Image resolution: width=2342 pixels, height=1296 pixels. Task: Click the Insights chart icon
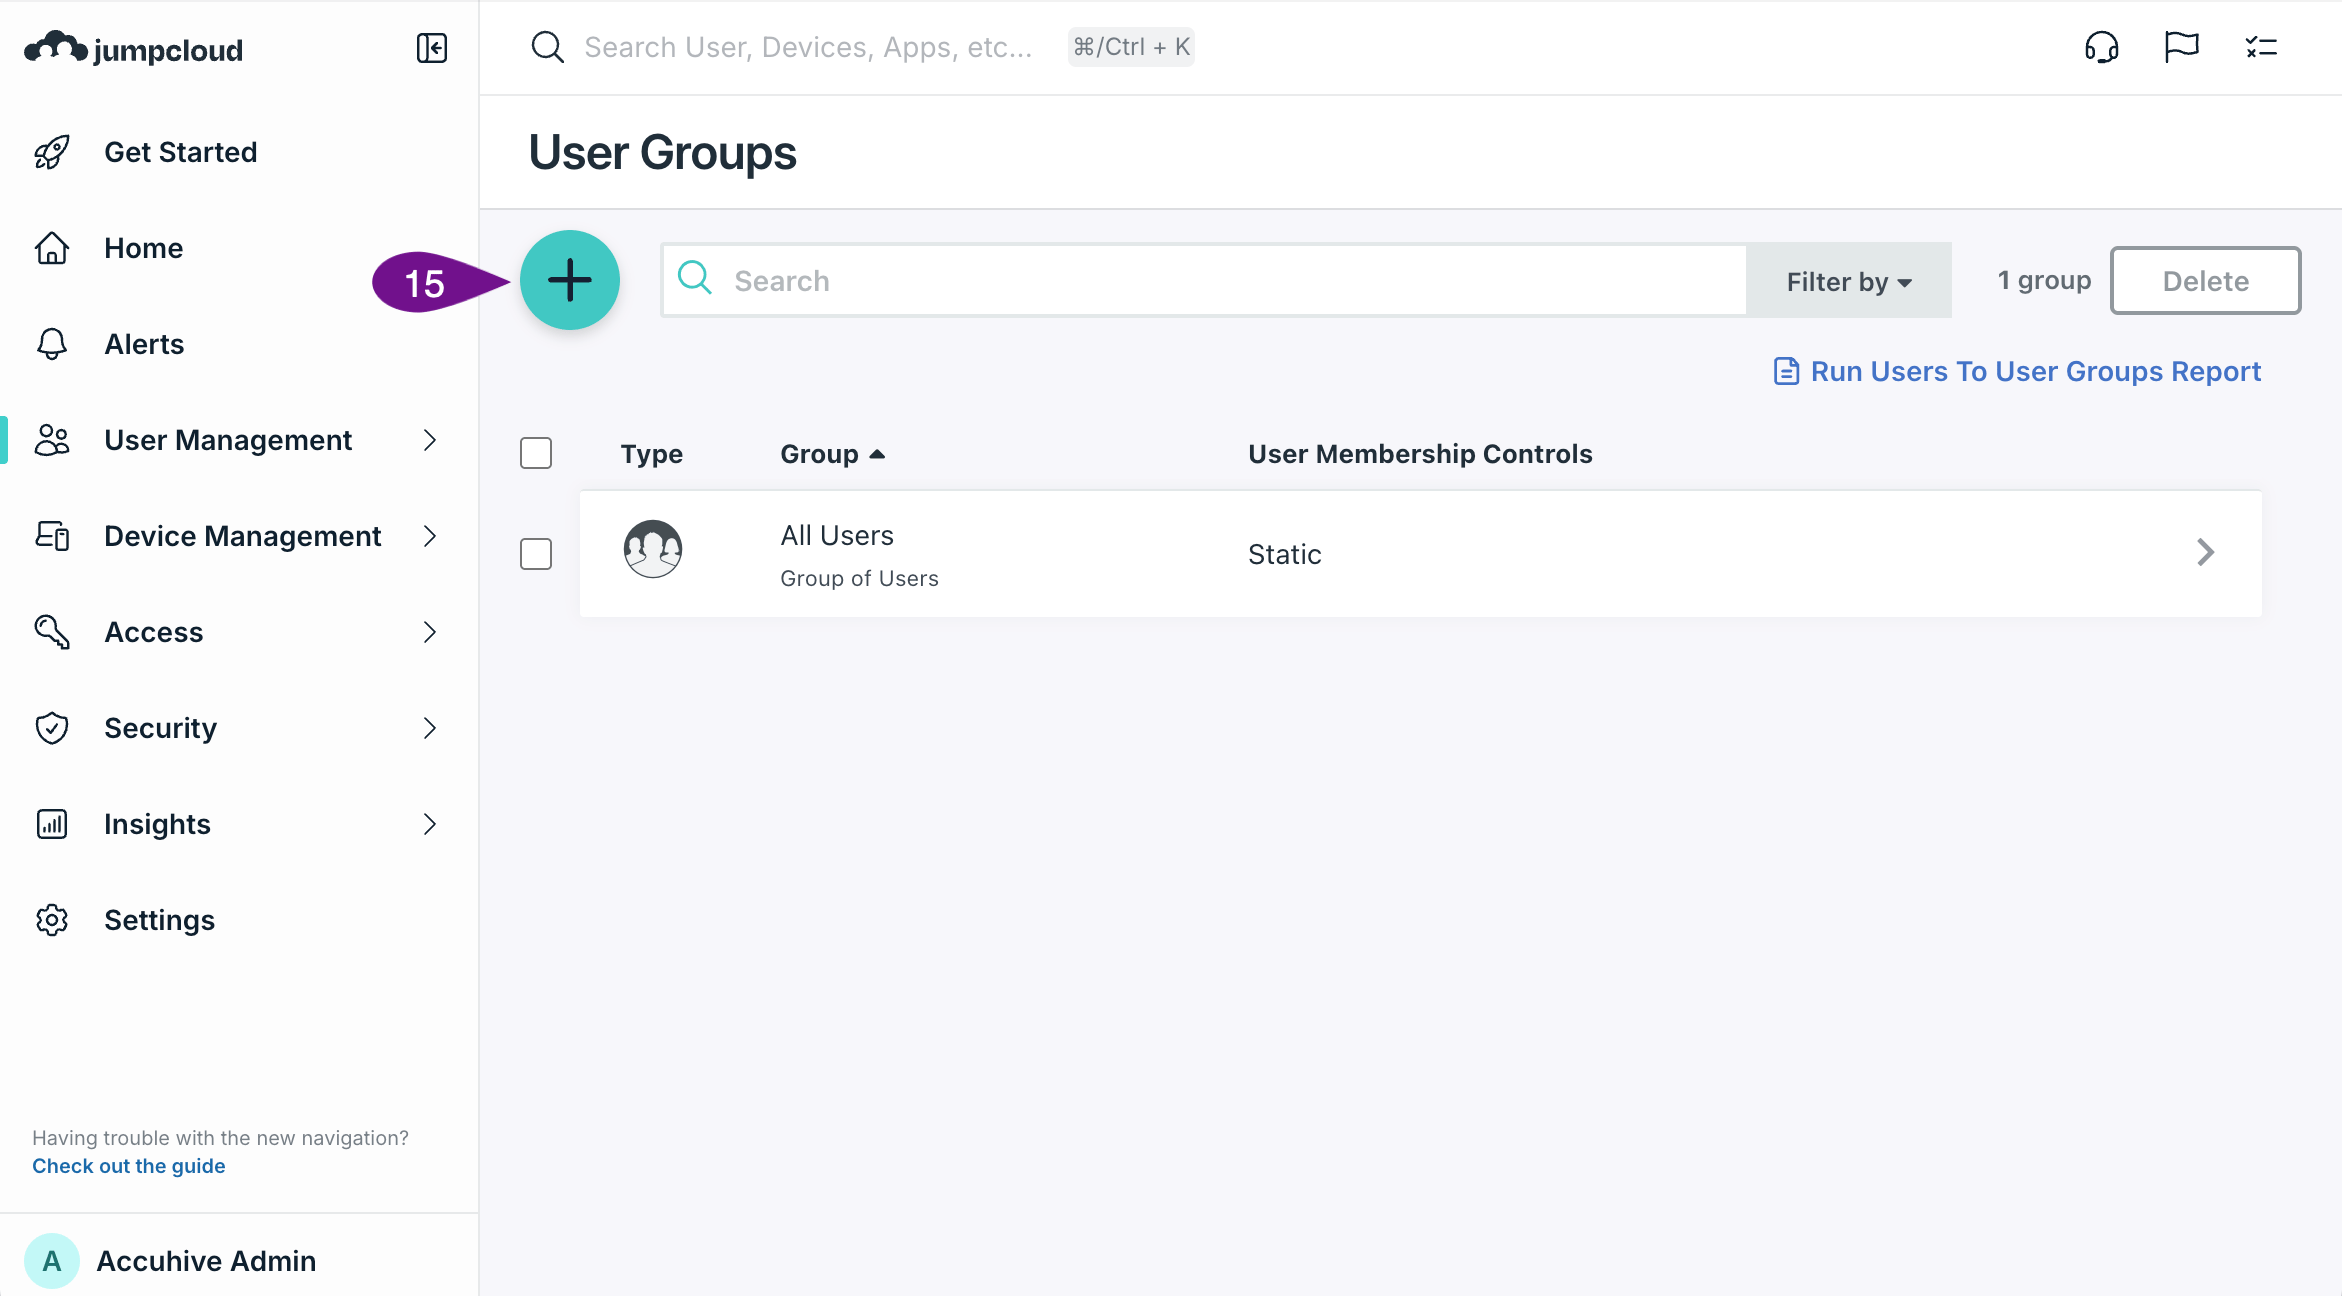pyautogui.click(x=52, y=824)
